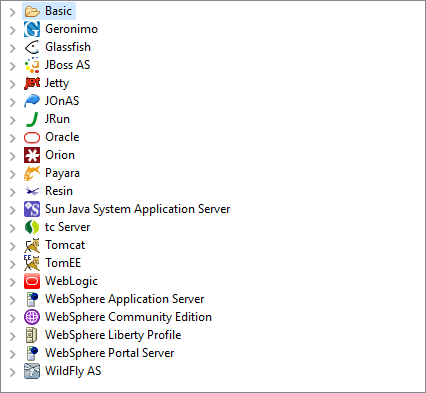
Task: Expand the JBoss AS category
Action: pos(13,66)
